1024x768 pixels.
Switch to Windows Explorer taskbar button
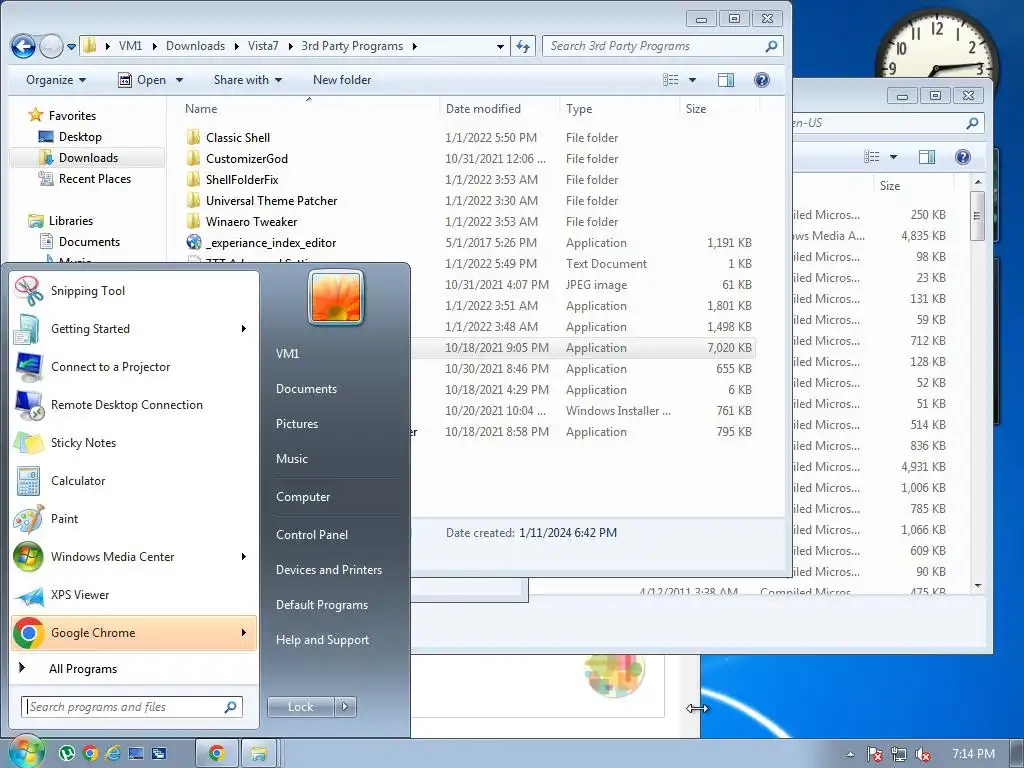259,753
